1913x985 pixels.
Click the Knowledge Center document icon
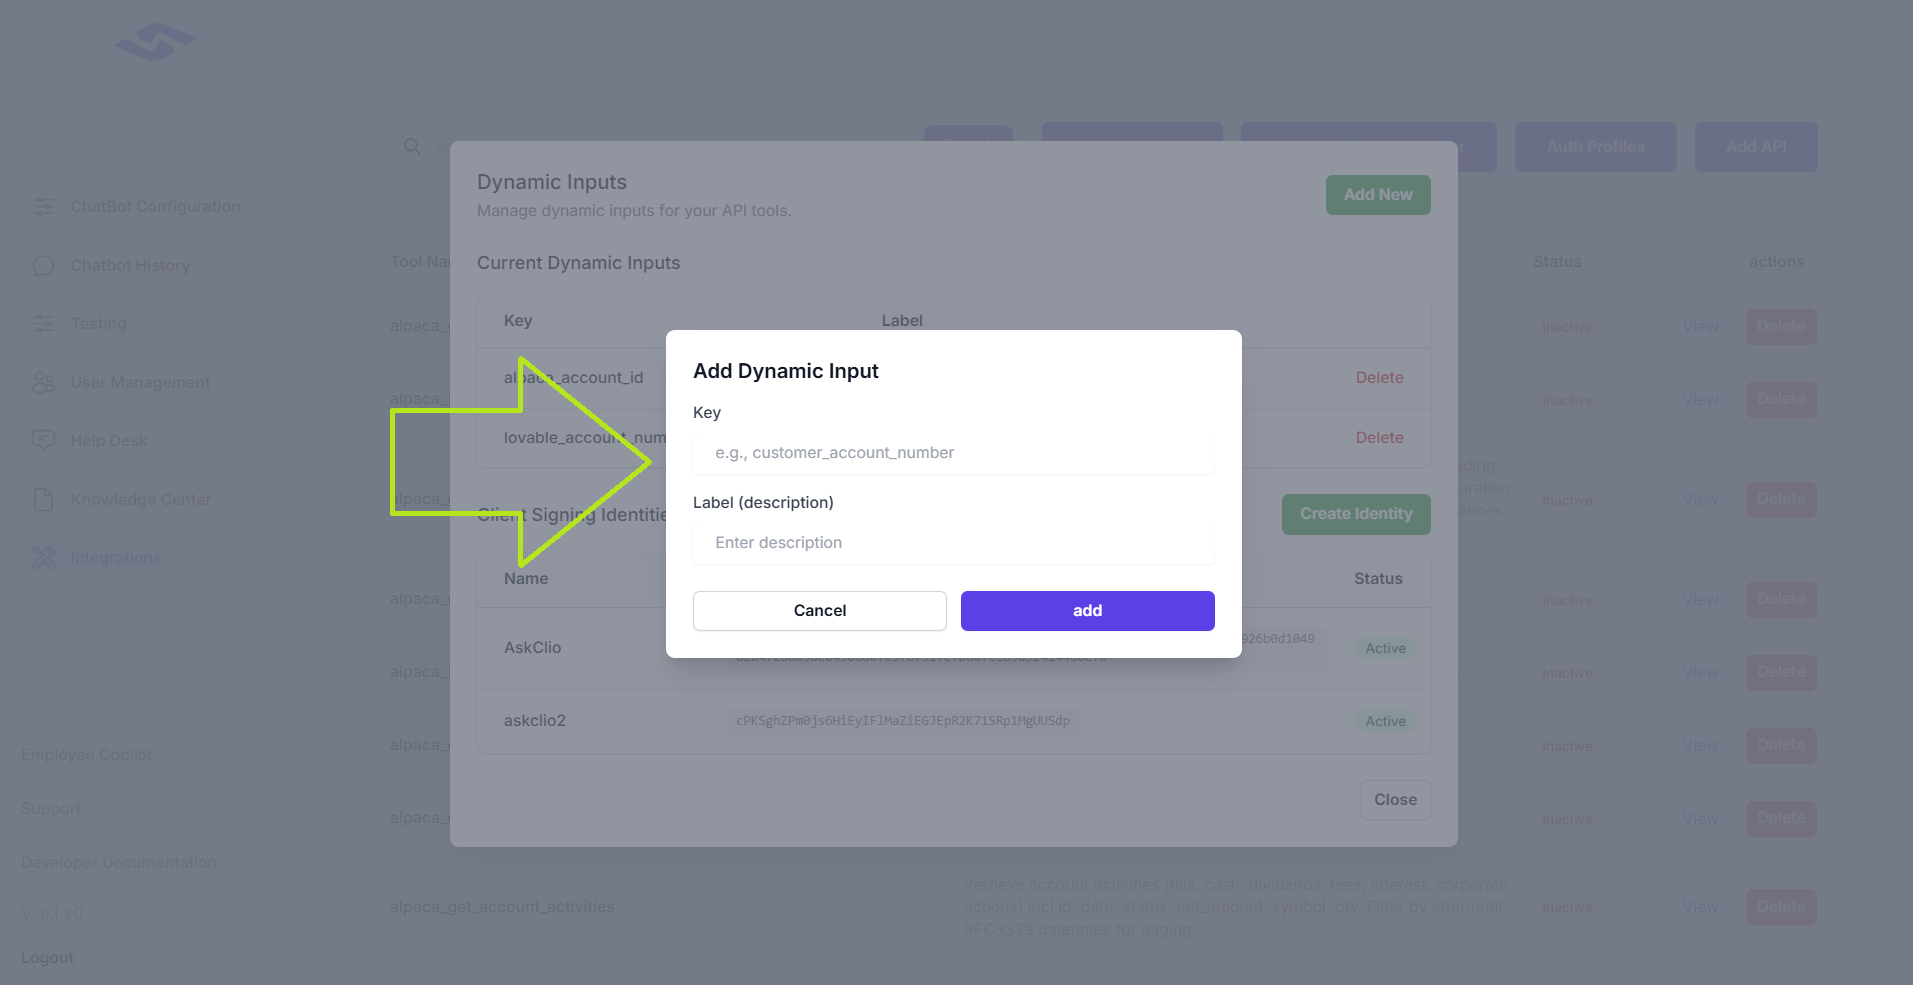click(44, 500)
